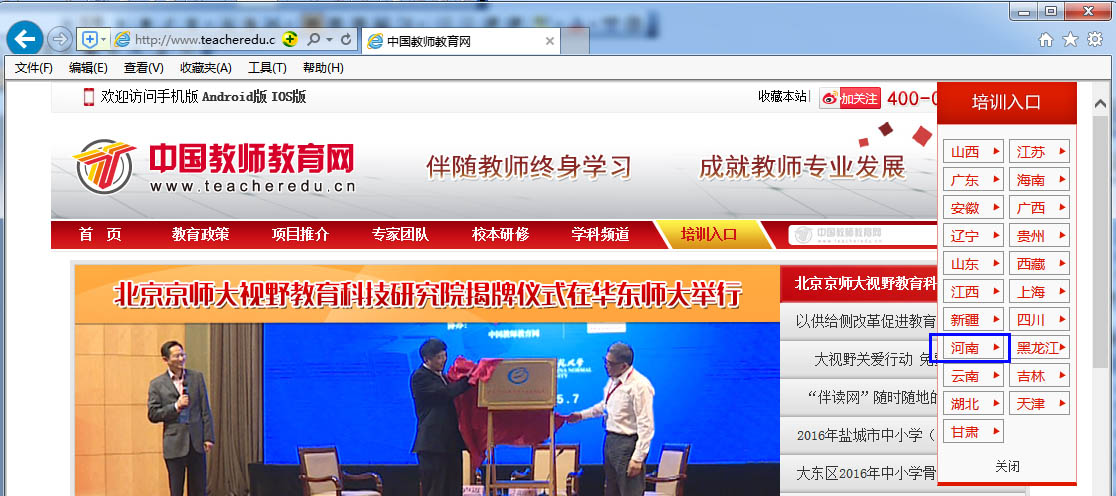Open 校本研修 navigation item
1116x496 pixels.
[x=500, y=234]
